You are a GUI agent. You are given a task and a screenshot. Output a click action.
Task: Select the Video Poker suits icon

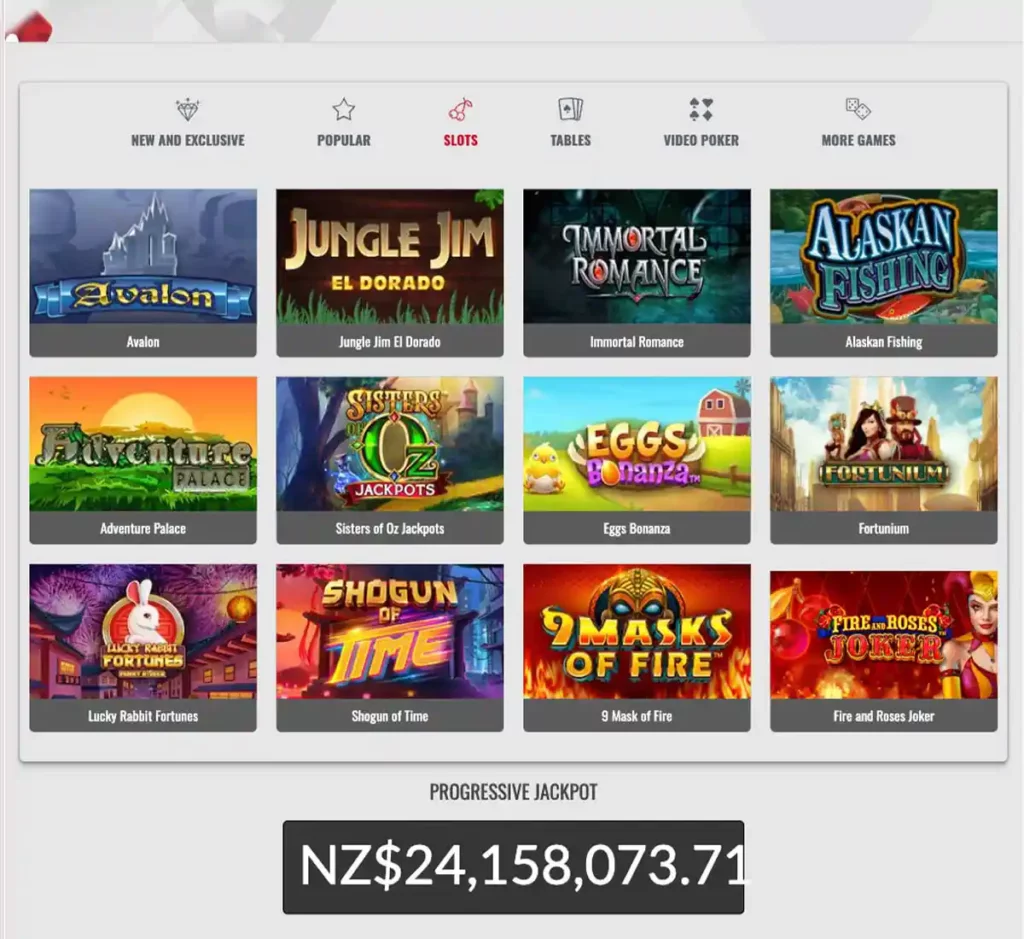[x=702, y=107]
